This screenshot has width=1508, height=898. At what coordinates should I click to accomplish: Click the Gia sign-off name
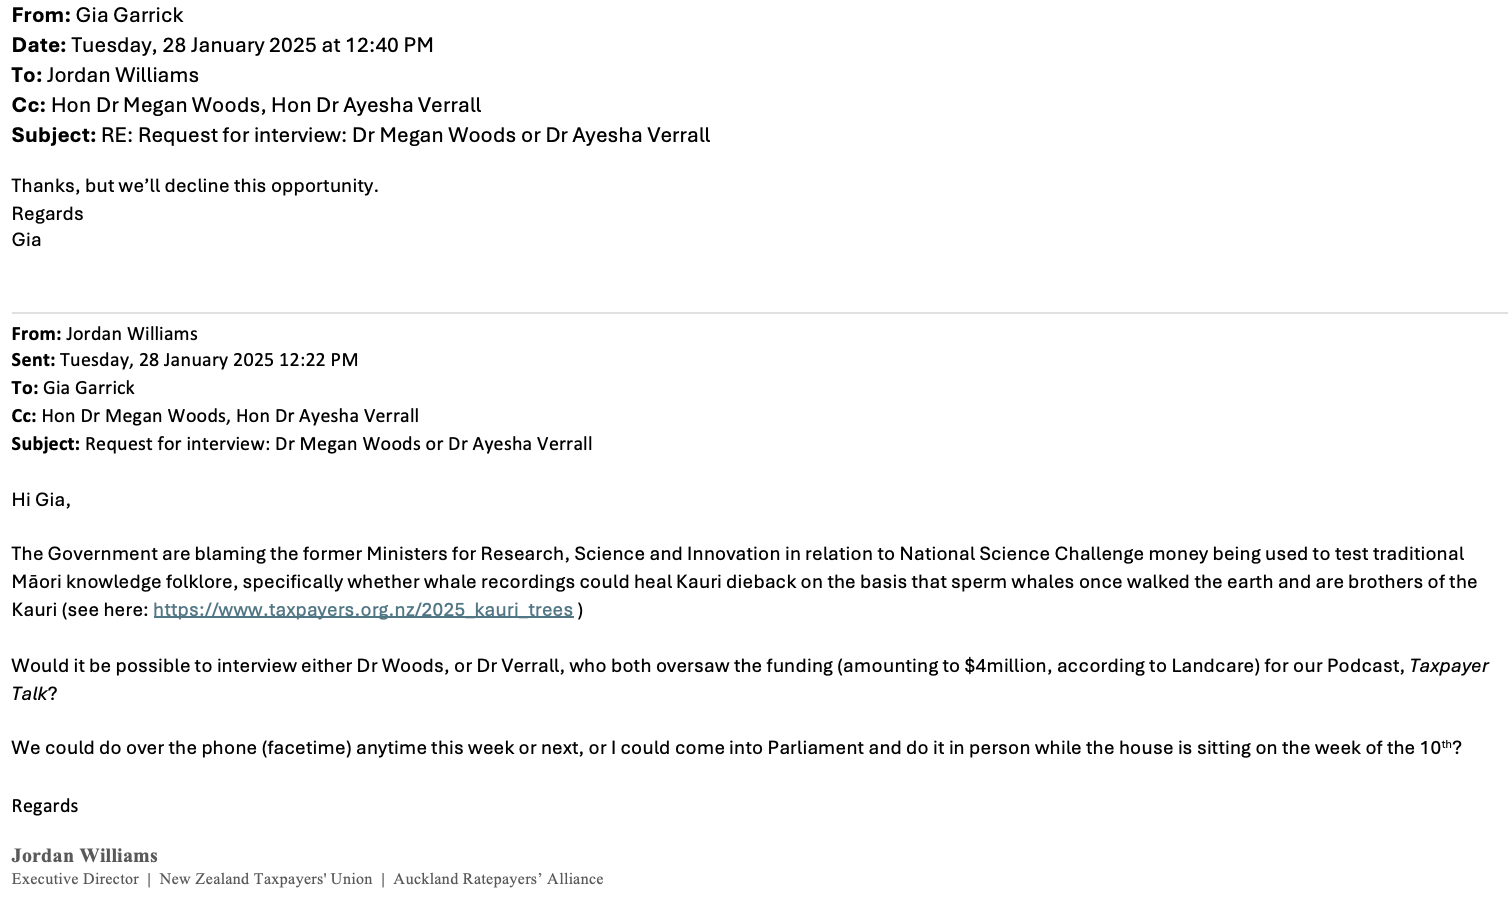[27, 239]
